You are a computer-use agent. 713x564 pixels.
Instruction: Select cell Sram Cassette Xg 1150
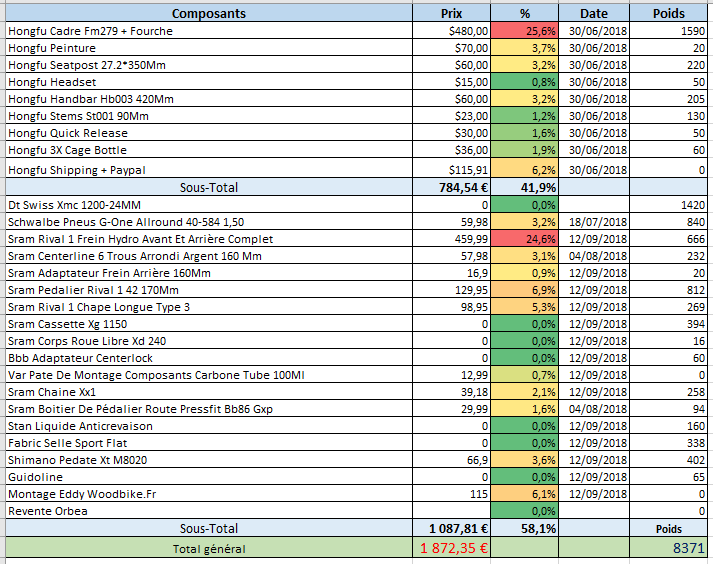pyautogui.click(x=209, y=324)
